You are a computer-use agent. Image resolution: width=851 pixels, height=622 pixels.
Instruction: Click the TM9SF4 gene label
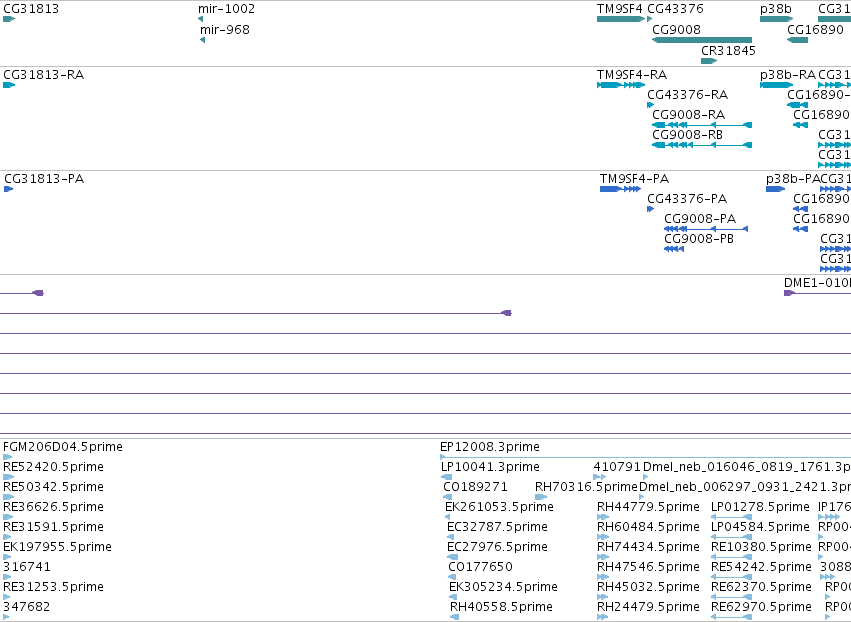[619, 9]
